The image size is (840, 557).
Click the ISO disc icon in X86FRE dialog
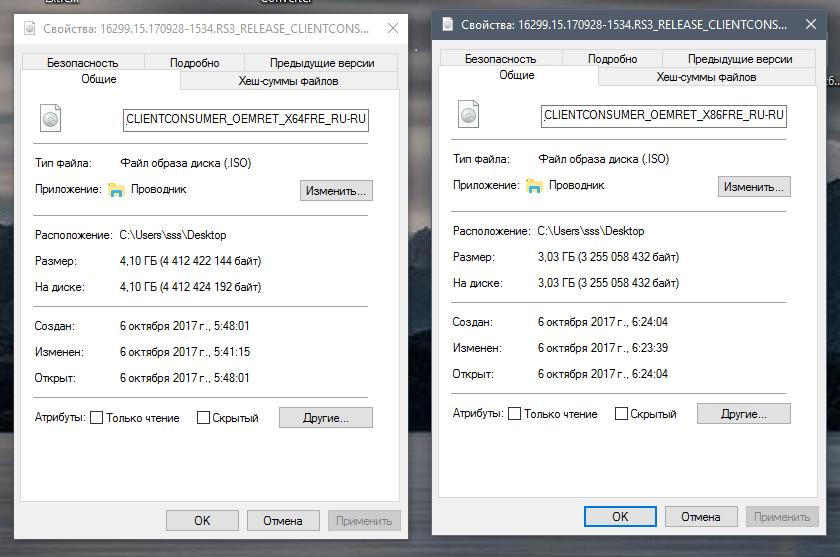tap(468, 114)
